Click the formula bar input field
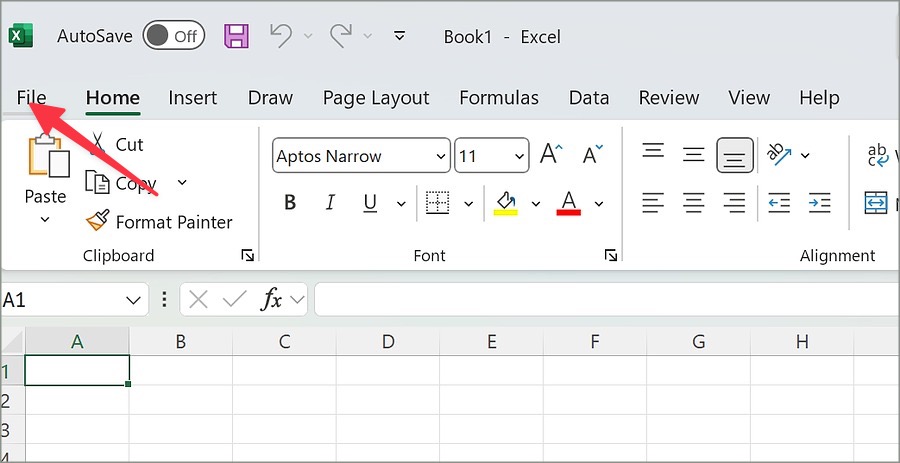900x463 pixels. tap(600, 299)
